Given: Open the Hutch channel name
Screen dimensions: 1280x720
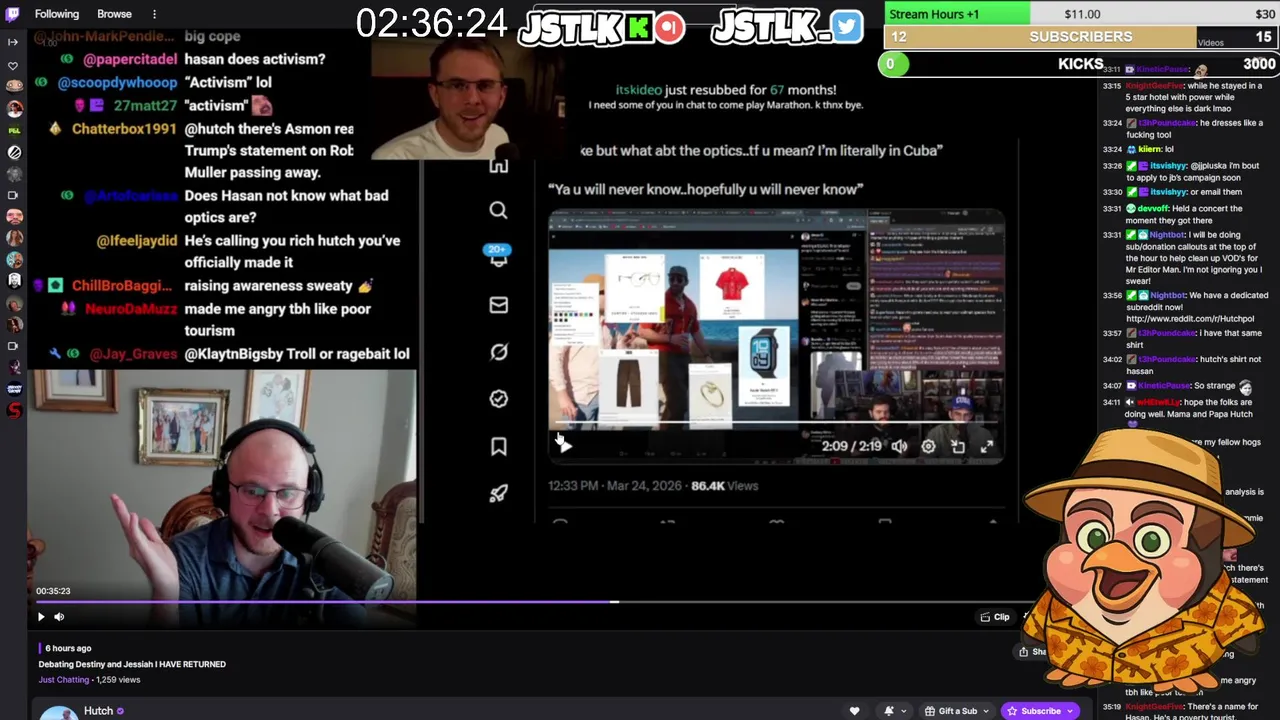Looking at the screenshot, I should point(98,711).
